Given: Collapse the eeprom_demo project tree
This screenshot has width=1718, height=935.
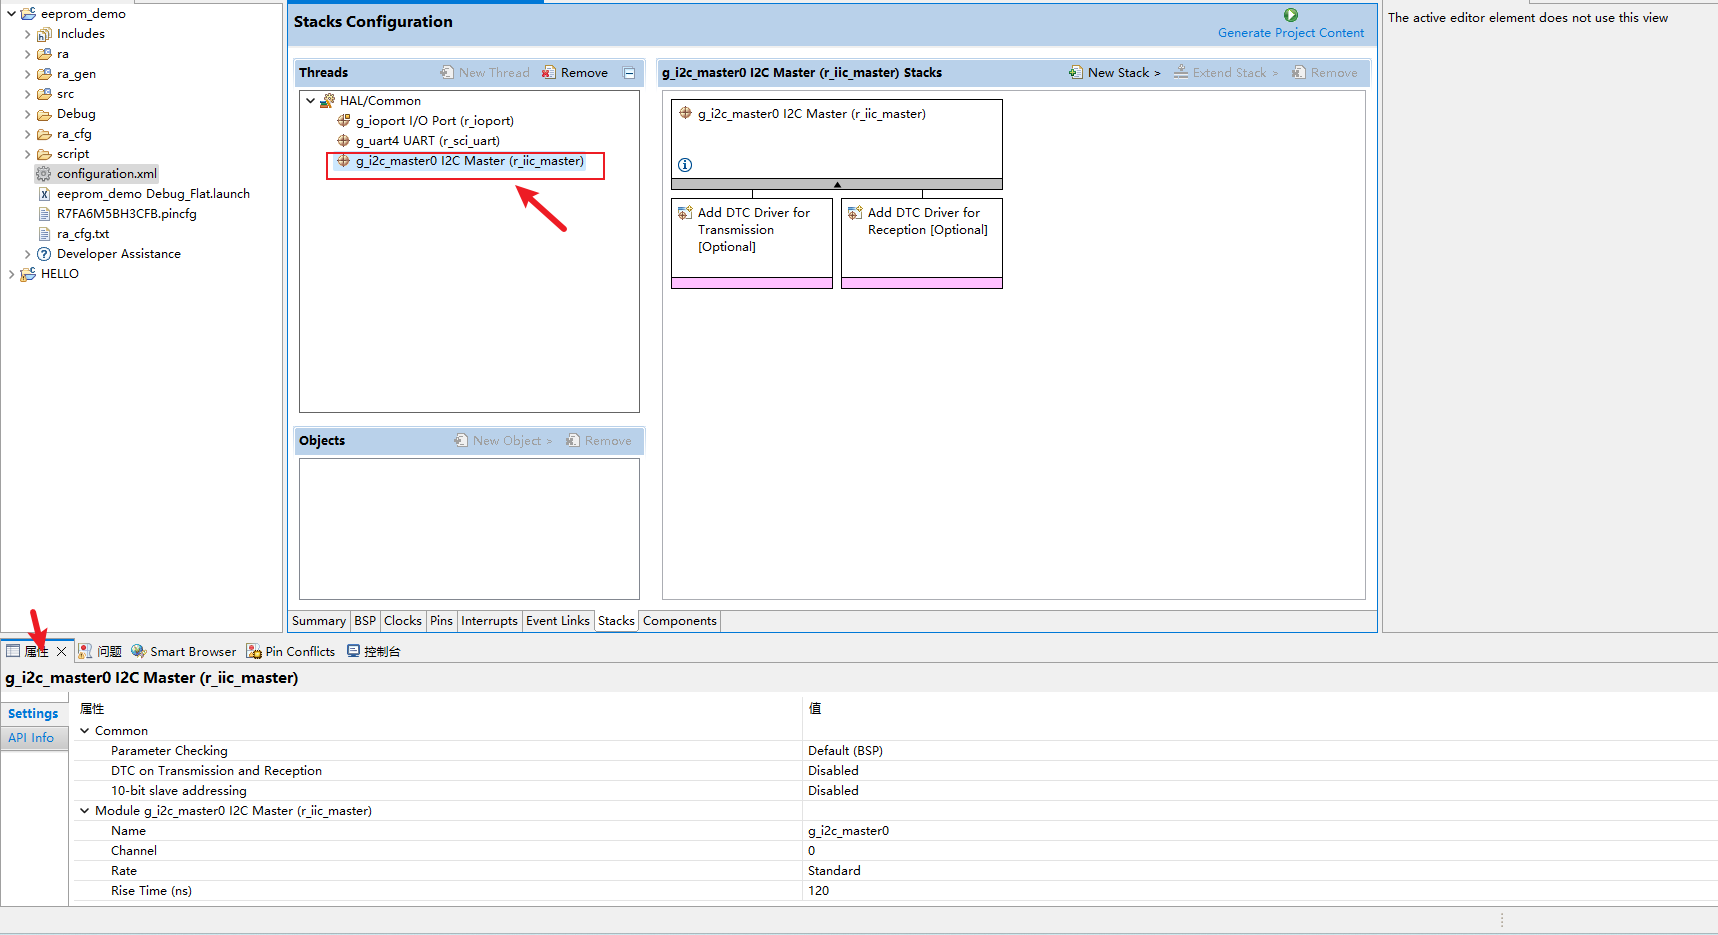Looking at the screenshot, I should (11, 14).
